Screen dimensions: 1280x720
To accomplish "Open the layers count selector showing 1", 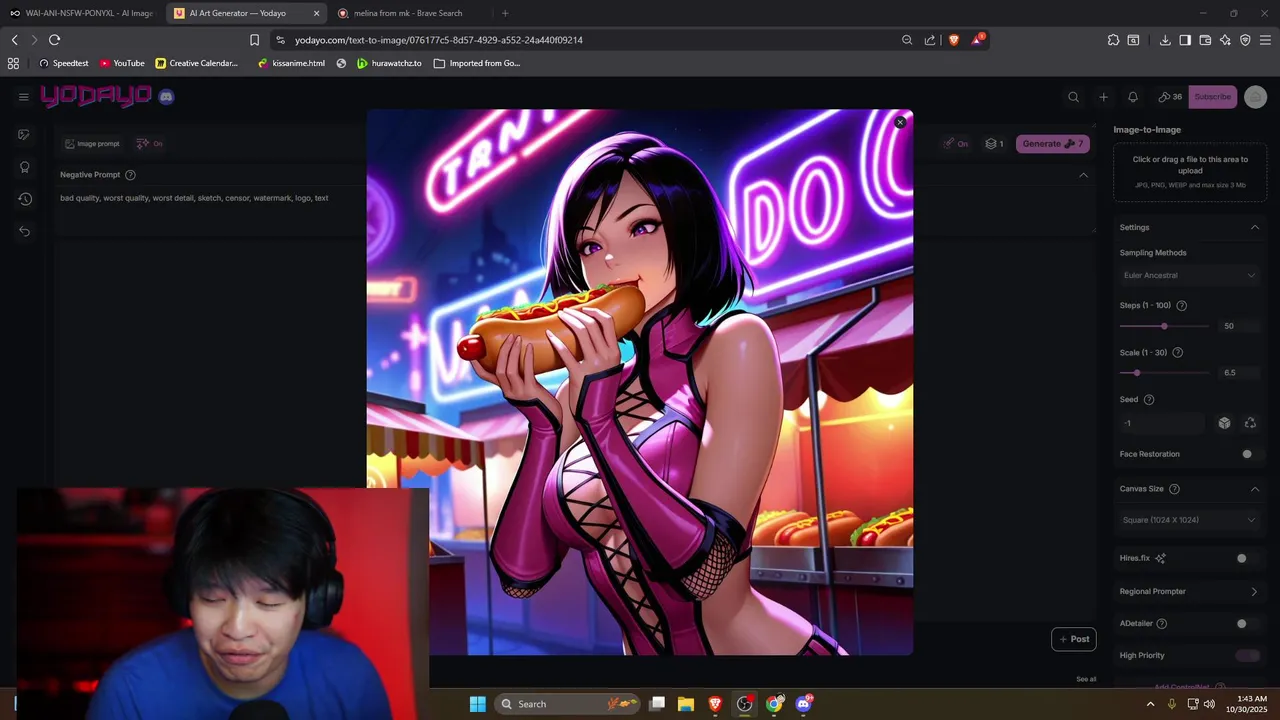I will pos(994,144).
